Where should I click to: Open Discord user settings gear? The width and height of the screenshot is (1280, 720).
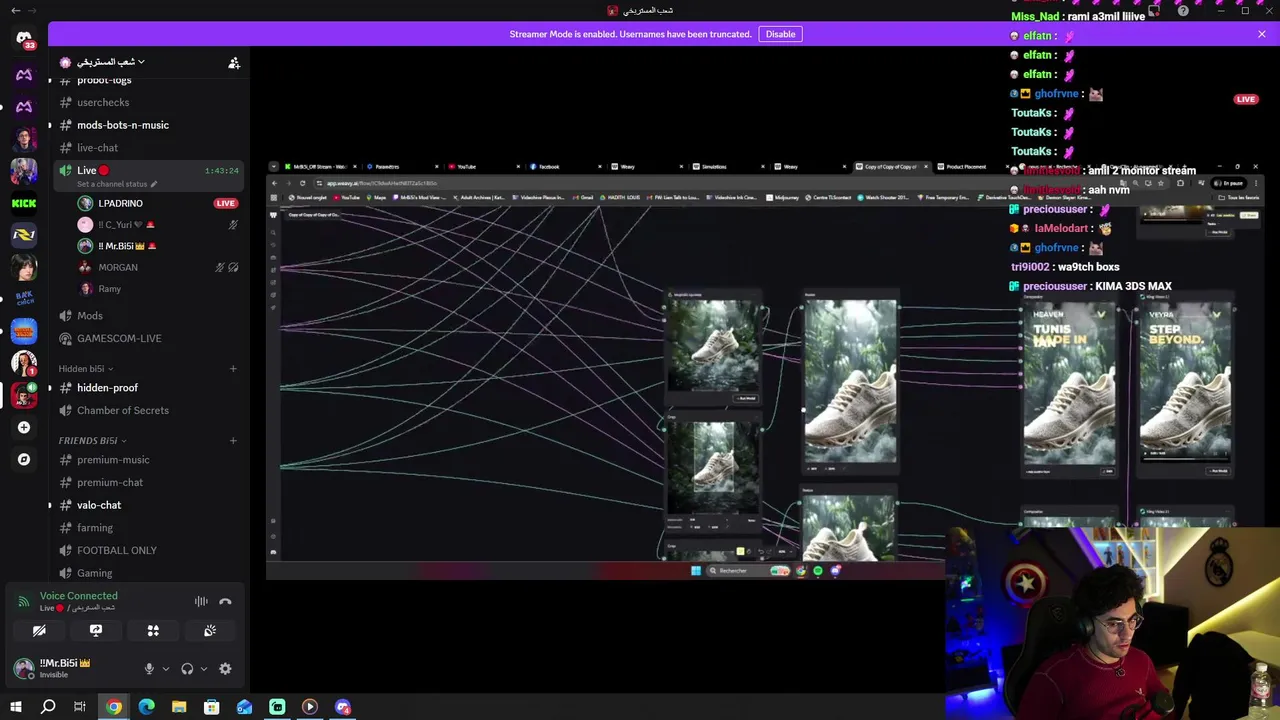225,669
